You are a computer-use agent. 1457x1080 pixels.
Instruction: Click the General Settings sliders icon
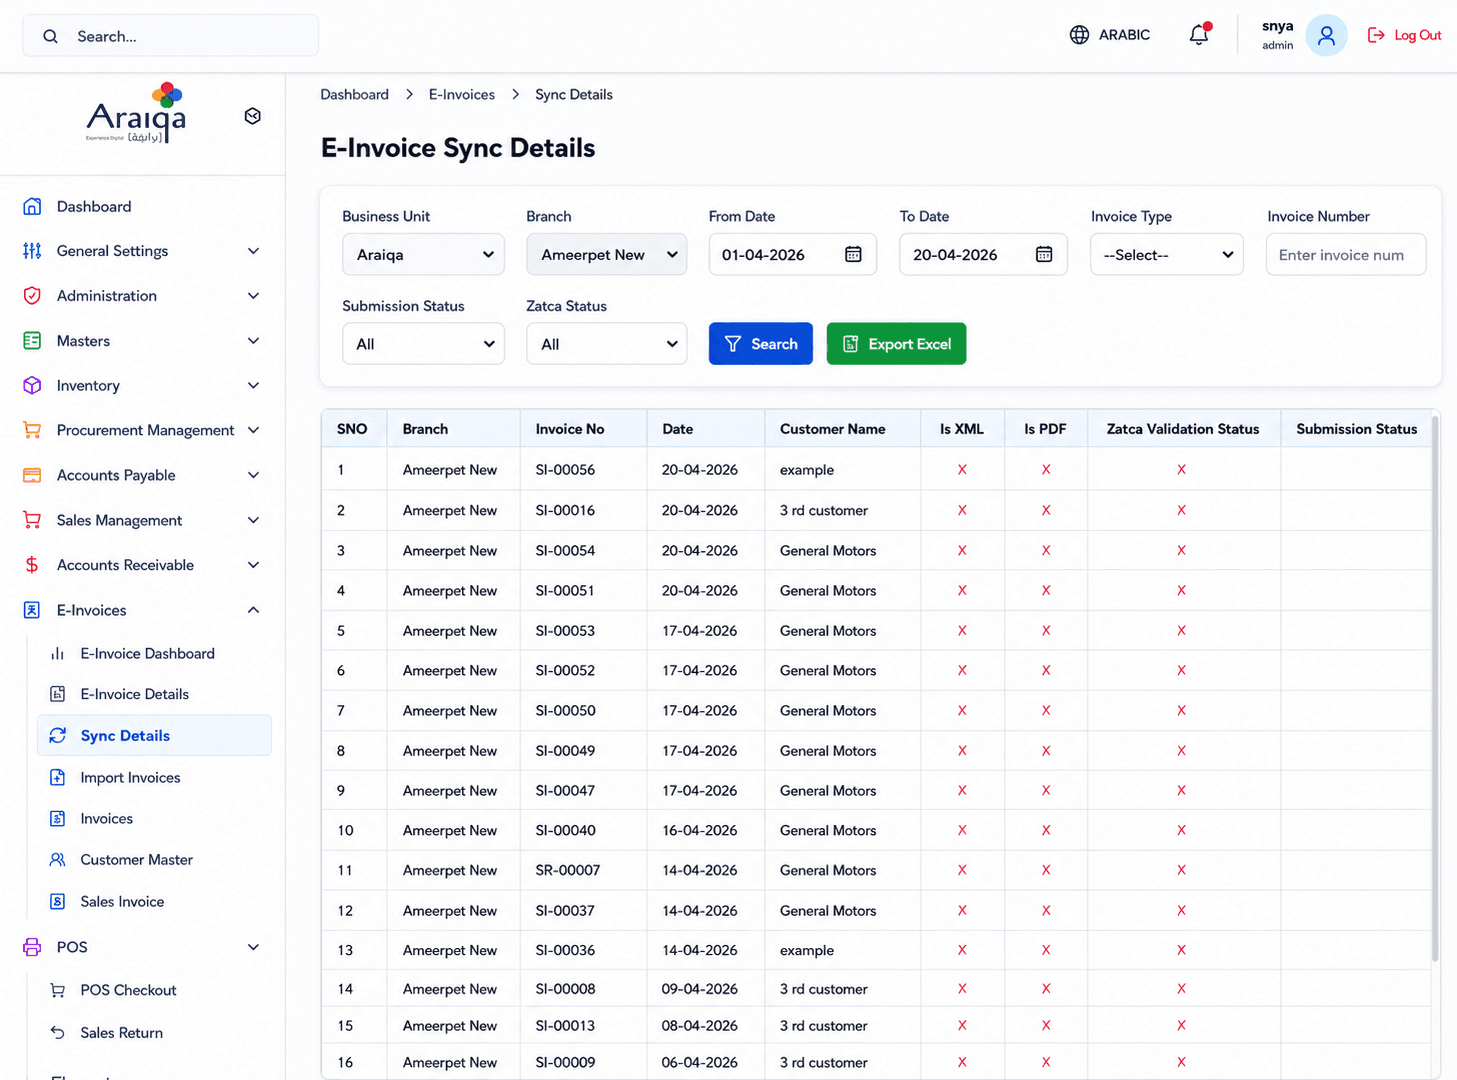pyautogui.click(x=32, y=251)
